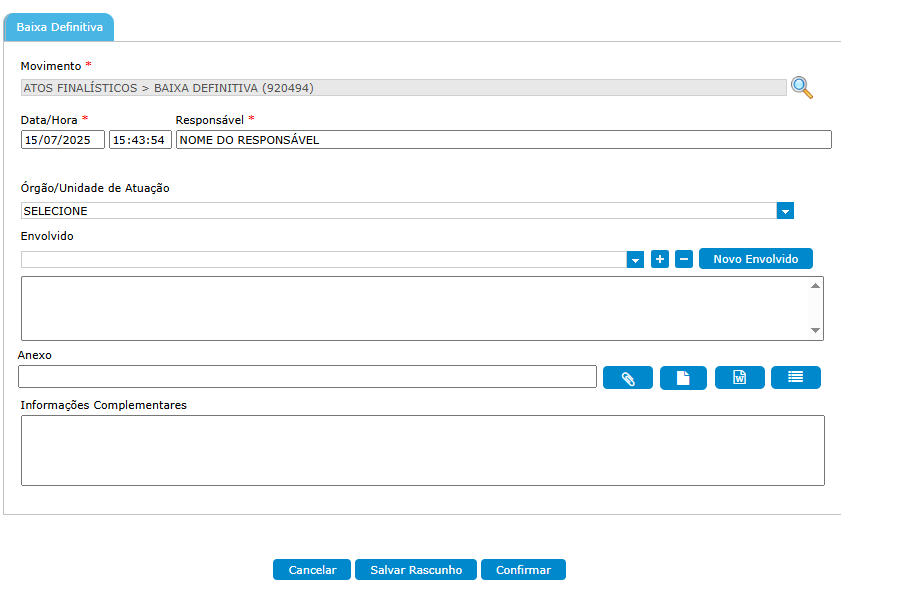Viewport: 897px width, 595px height.
Task: Click the blank document icon button
Action: coord(683,378)
